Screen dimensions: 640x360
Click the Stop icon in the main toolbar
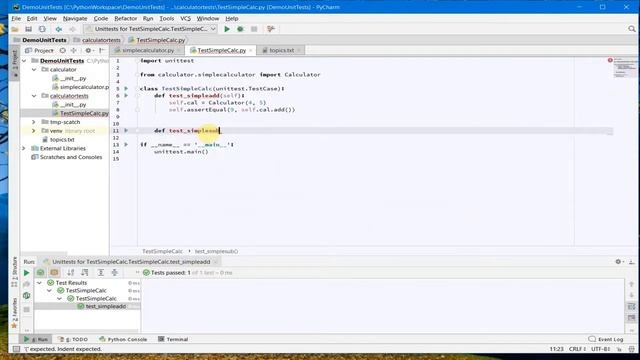(x=254, y=29)
